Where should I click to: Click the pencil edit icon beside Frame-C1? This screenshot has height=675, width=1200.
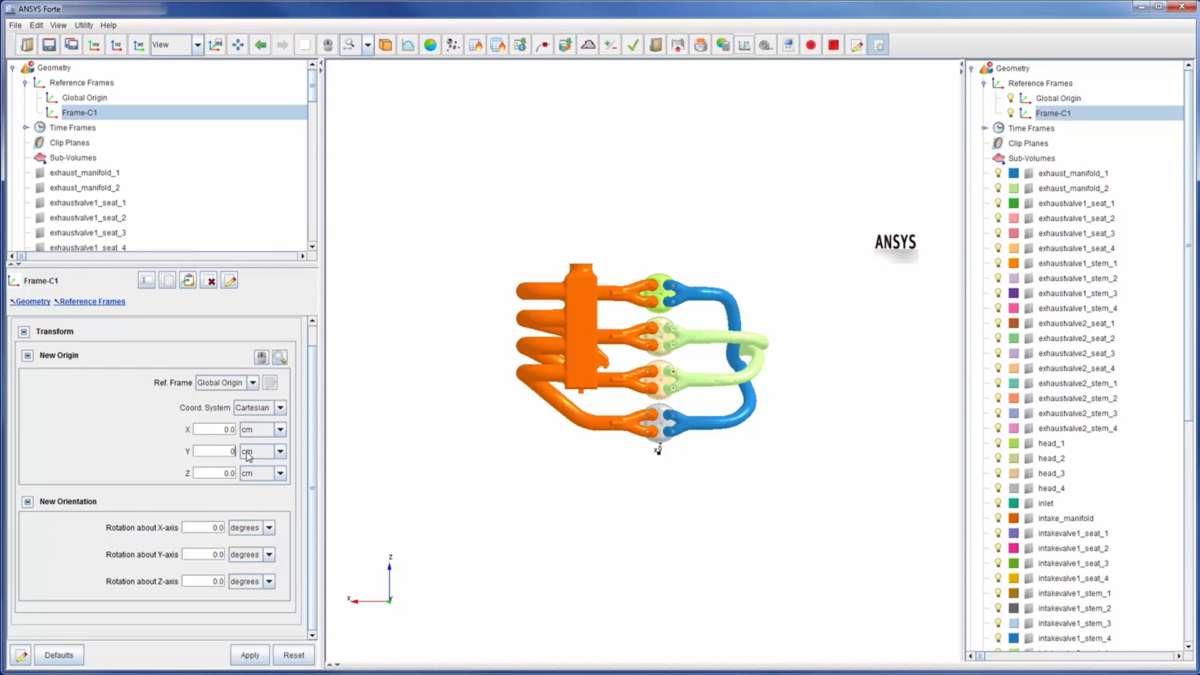coord(229,281)
